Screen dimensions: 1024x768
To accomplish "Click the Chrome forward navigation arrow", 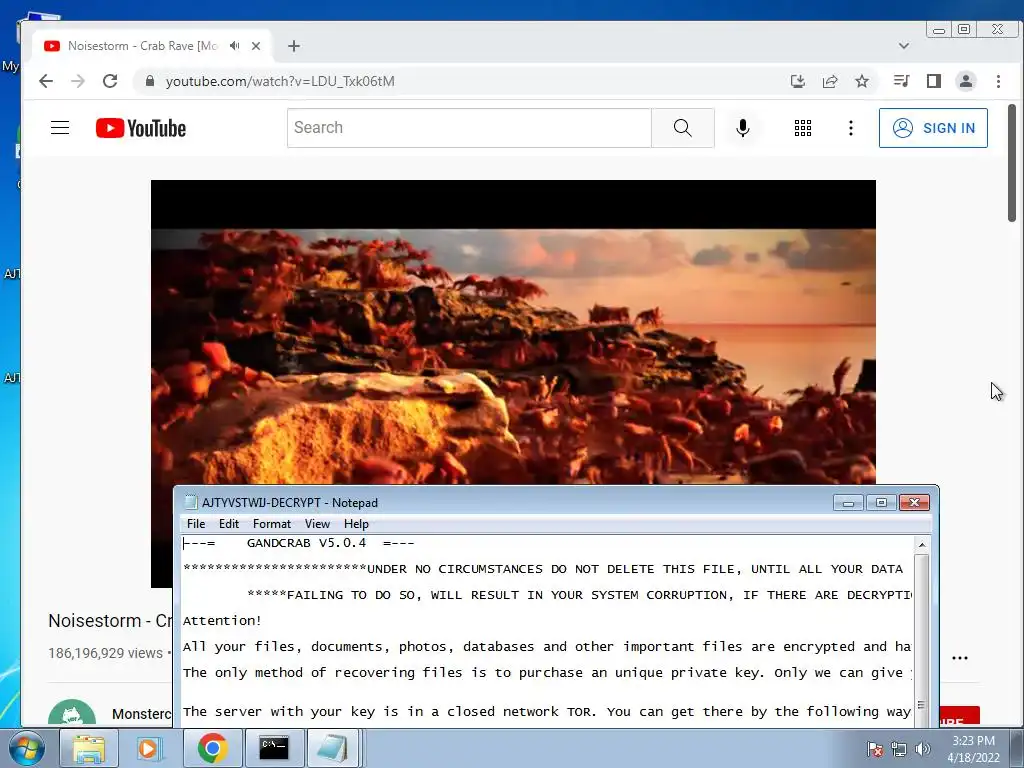I will pos(78,81).
